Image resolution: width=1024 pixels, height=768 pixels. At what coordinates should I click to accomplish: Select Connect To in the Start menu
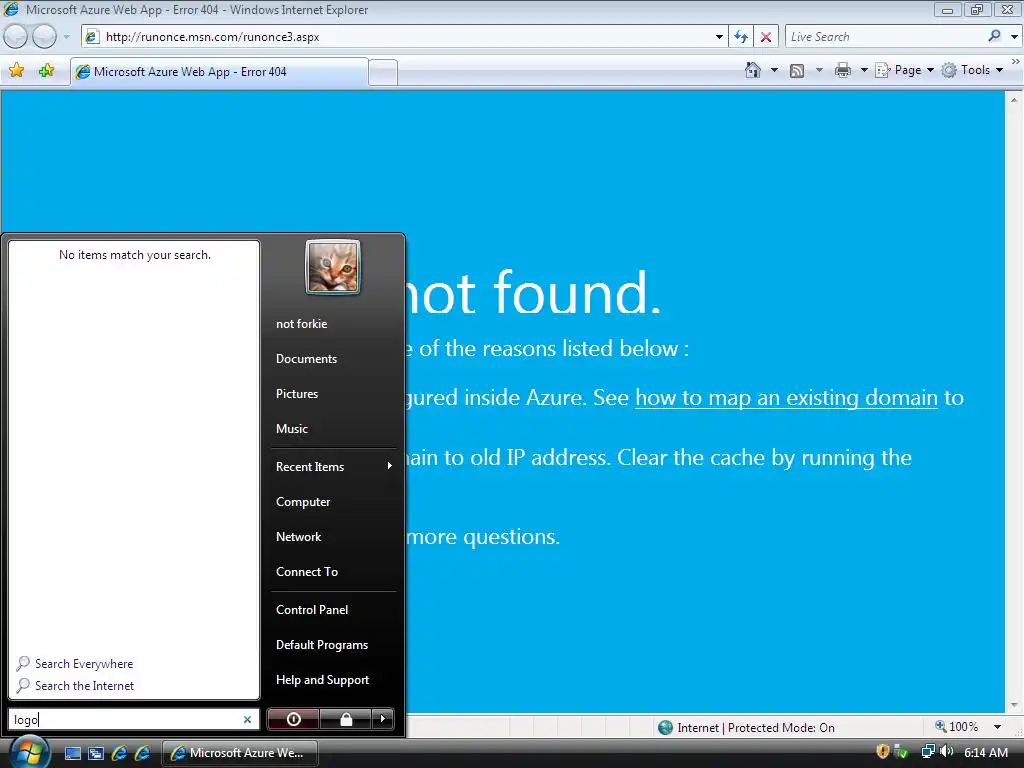pos(307,572)
